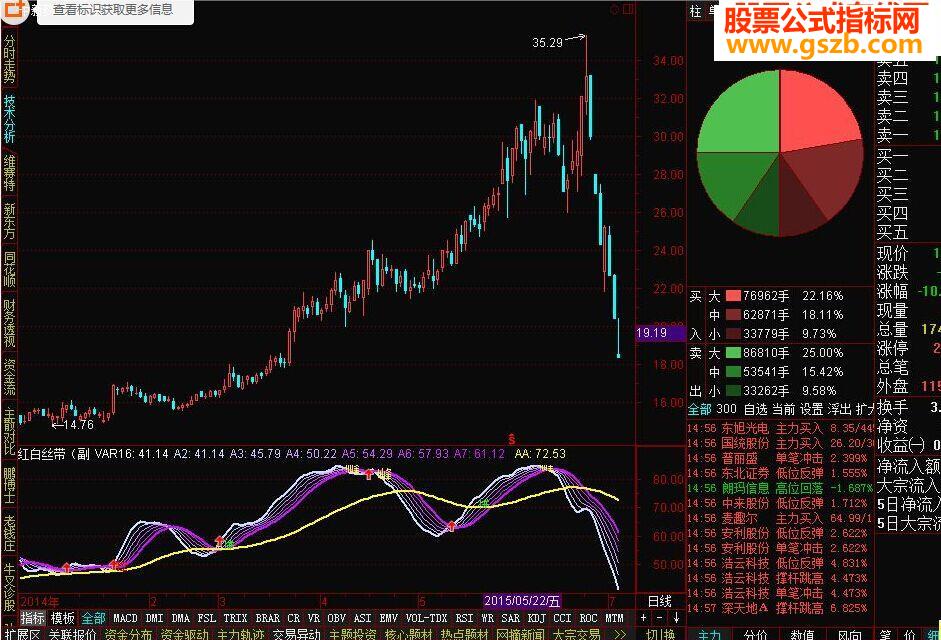Open the 主题投资 bottom tab
This screenshot has width=941, height=640.
352,634
